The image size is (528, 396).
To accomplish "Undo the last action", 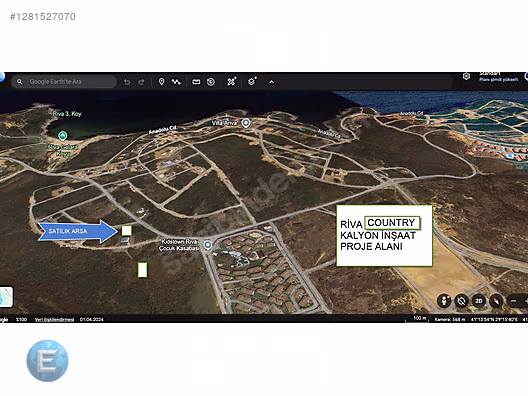I will click(x=127, y=82).
